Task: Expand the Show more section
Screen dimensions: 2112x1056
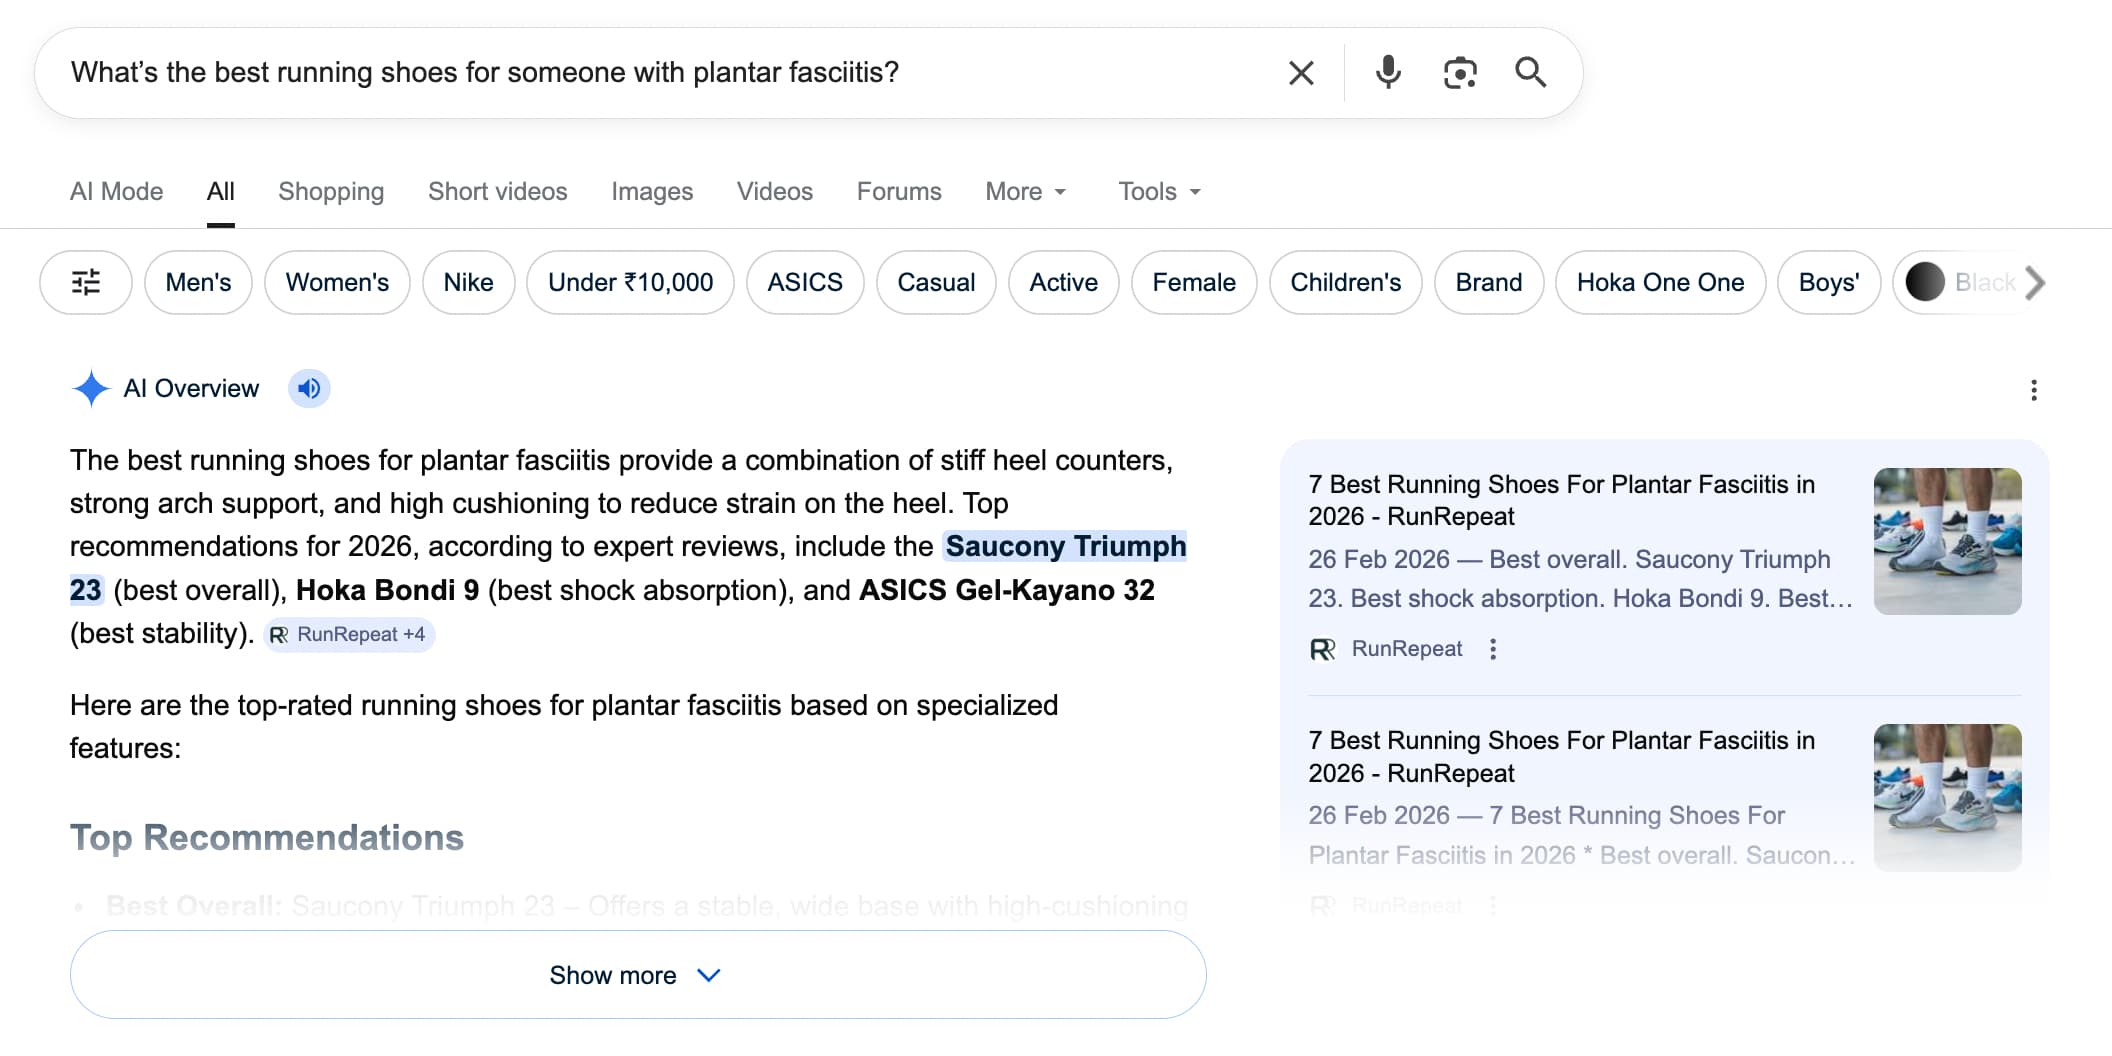Action: (x=637, y=975)
